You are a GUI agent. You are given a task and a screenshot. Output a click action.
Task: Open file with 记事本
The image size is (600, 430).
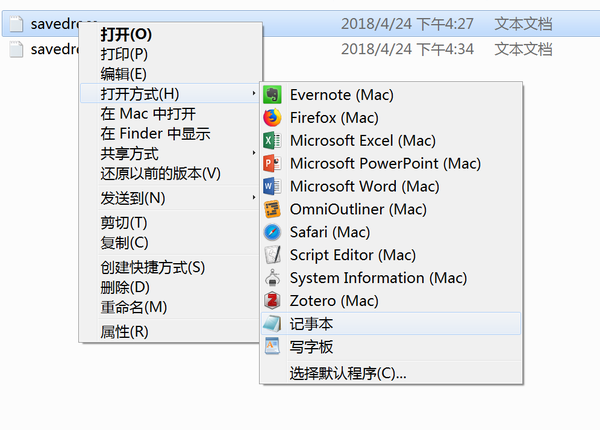(x=391, y=324)
